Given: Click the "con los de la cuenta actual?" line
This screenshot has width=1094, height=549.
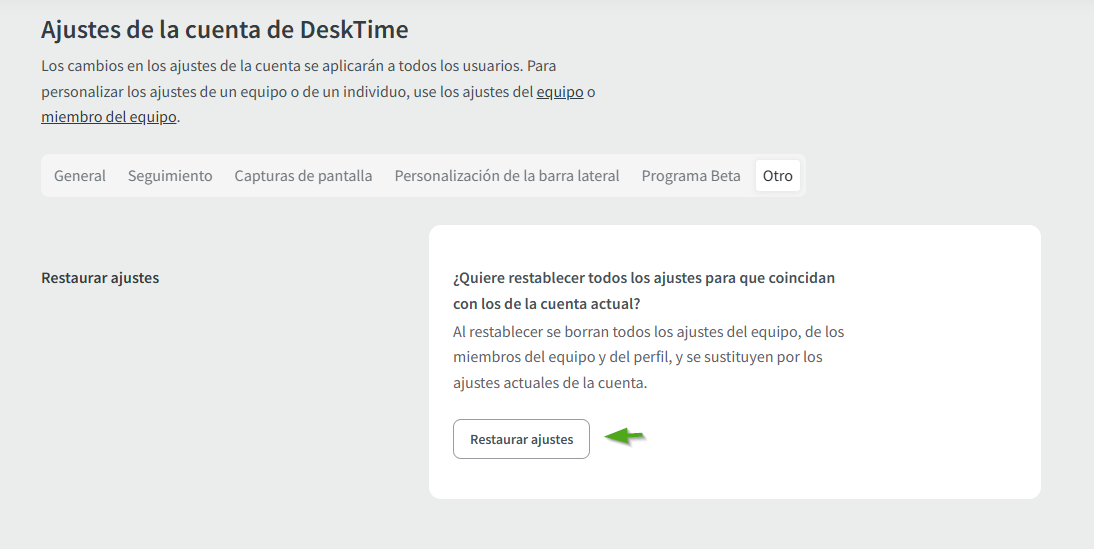Looking at the screenshot, I should [x=546, y=304].
